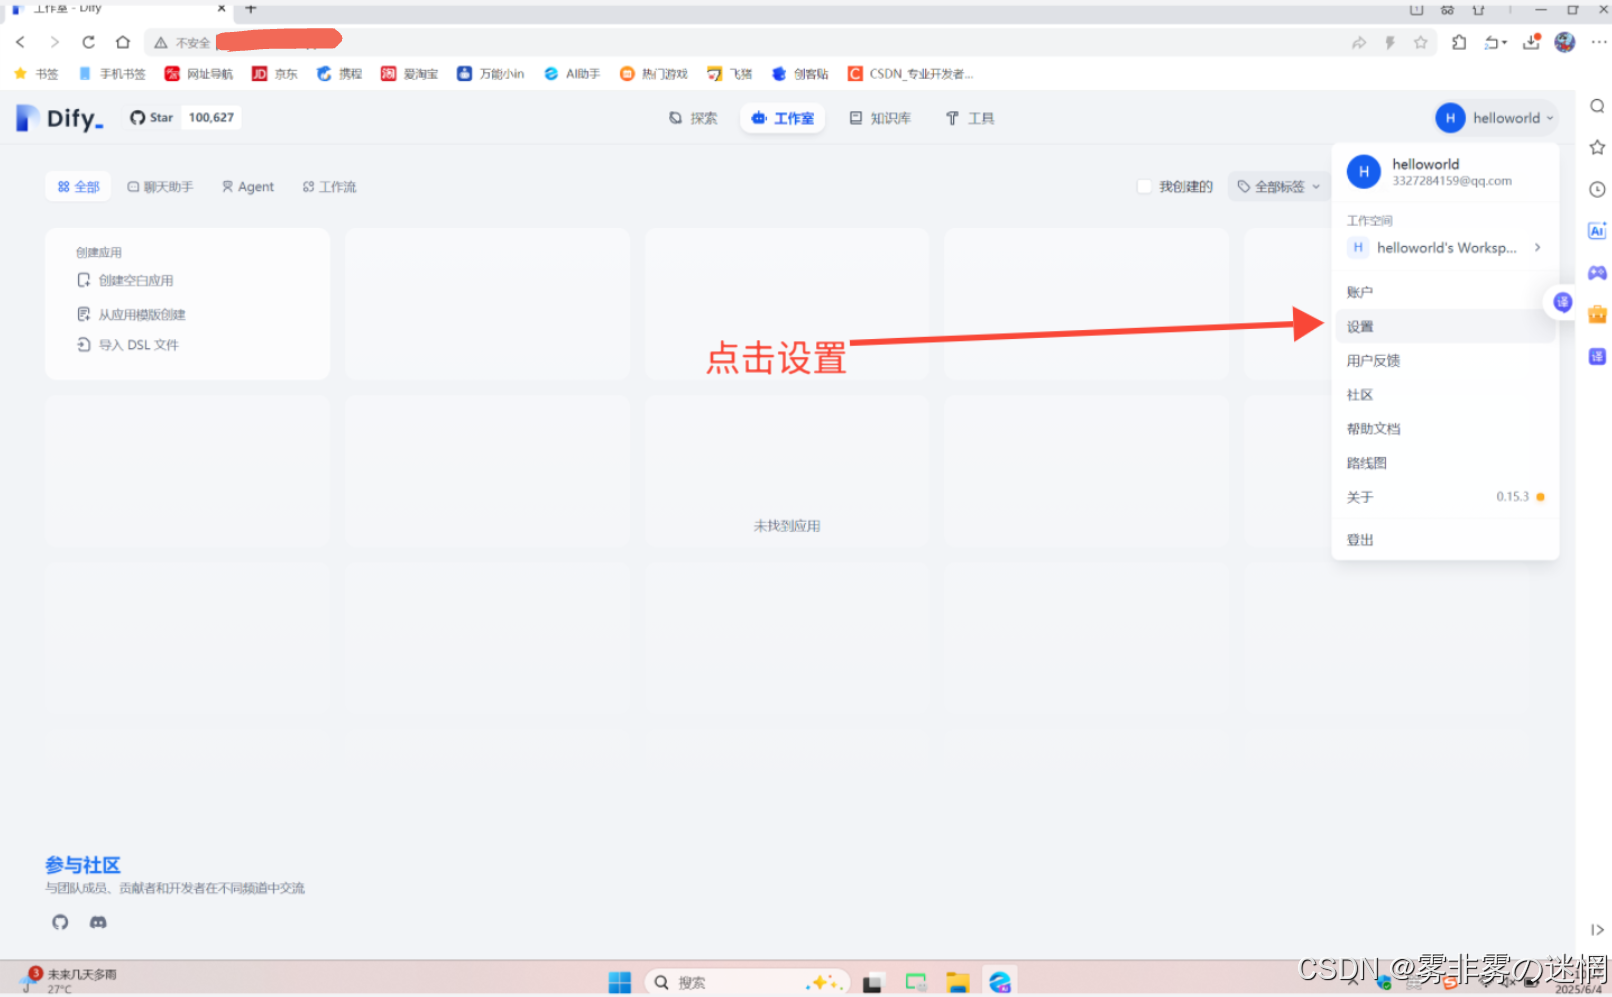Click 设置 in the user menu
This screenshot has width=1612, height=997.
coord(1445,327)
